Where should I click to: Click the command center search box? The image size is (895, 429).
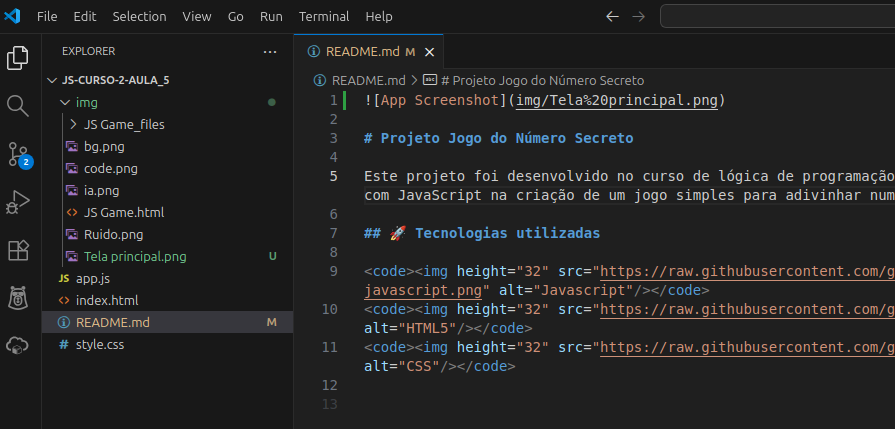pyautogui.click(x=777, y=16)
